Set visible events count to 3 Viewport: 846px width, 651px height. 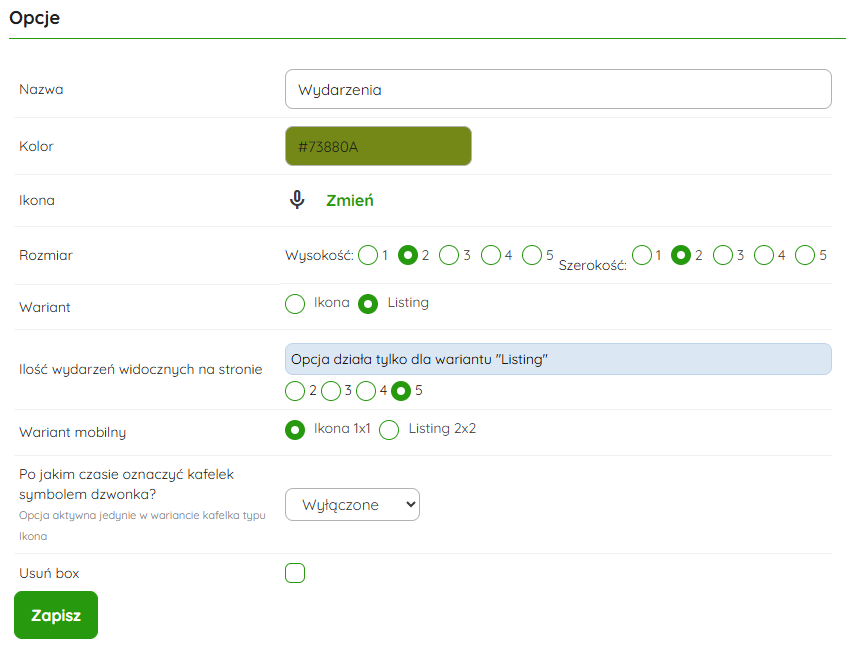point(330,390)
